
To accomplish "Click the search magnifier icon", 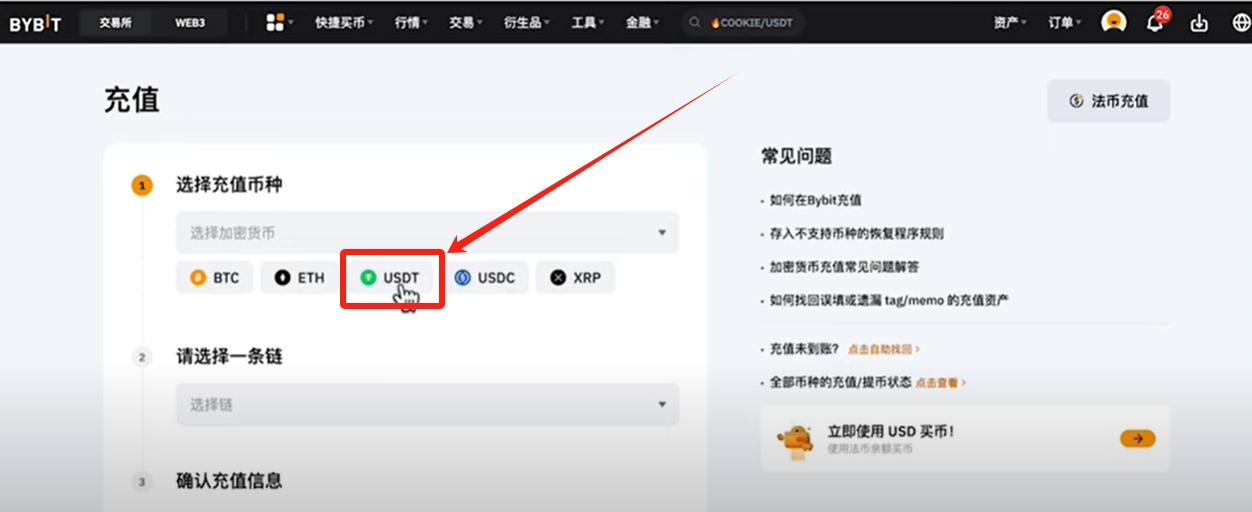I will pos(695,23).
